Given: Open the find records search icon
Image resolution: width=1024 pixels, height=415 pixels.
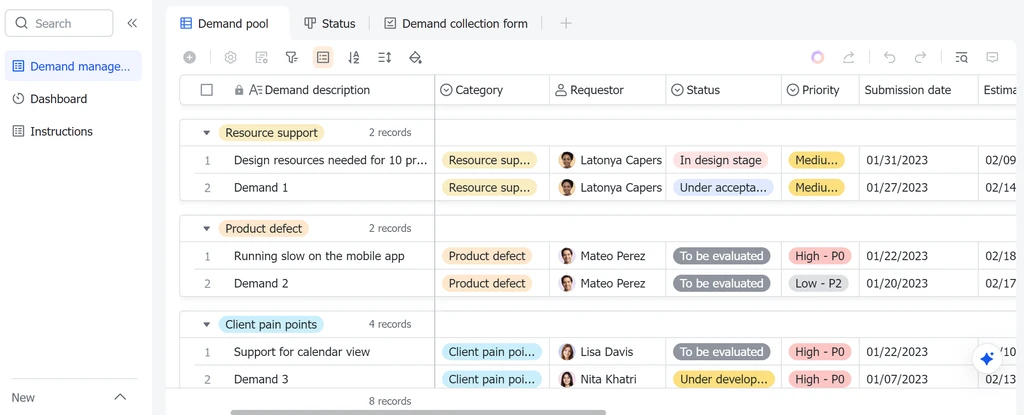Looking at the screenshot, I should pyautogui.click(x=961, y=58).
